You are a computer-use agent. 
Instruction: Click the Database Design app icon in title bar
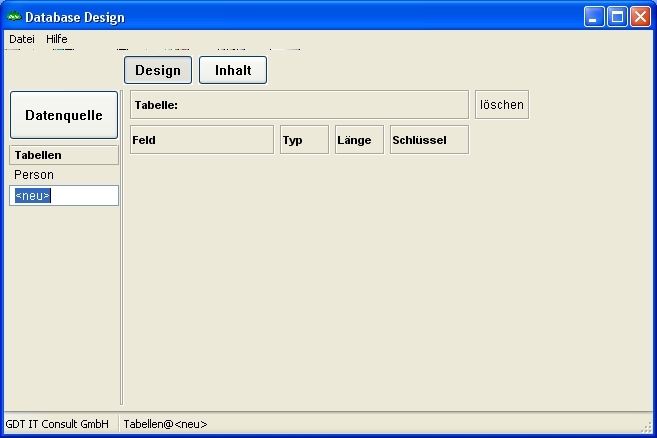(14, 17)
